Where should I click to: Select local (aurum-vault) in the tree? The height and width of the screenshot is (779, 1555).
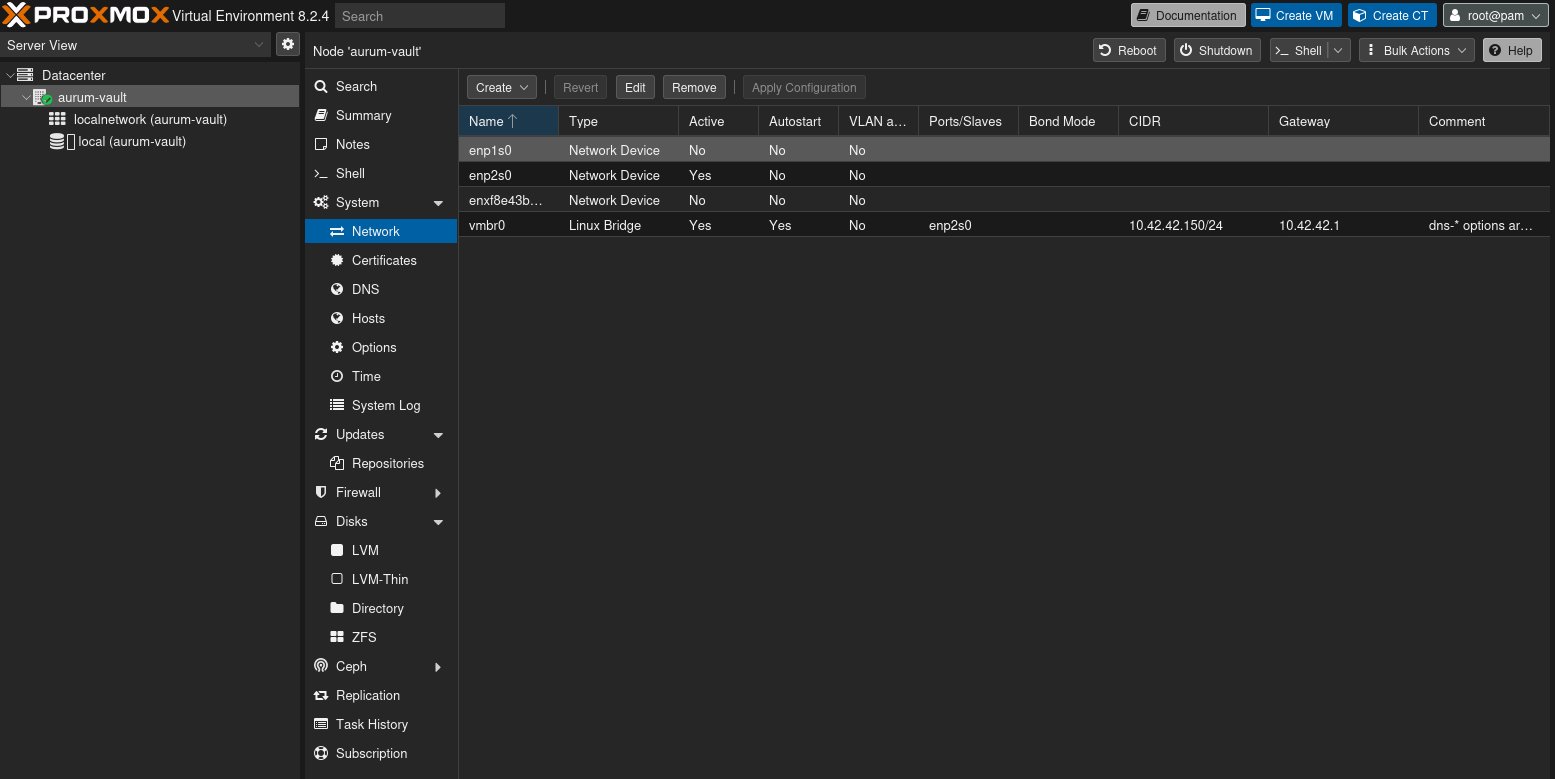point(132,141)
